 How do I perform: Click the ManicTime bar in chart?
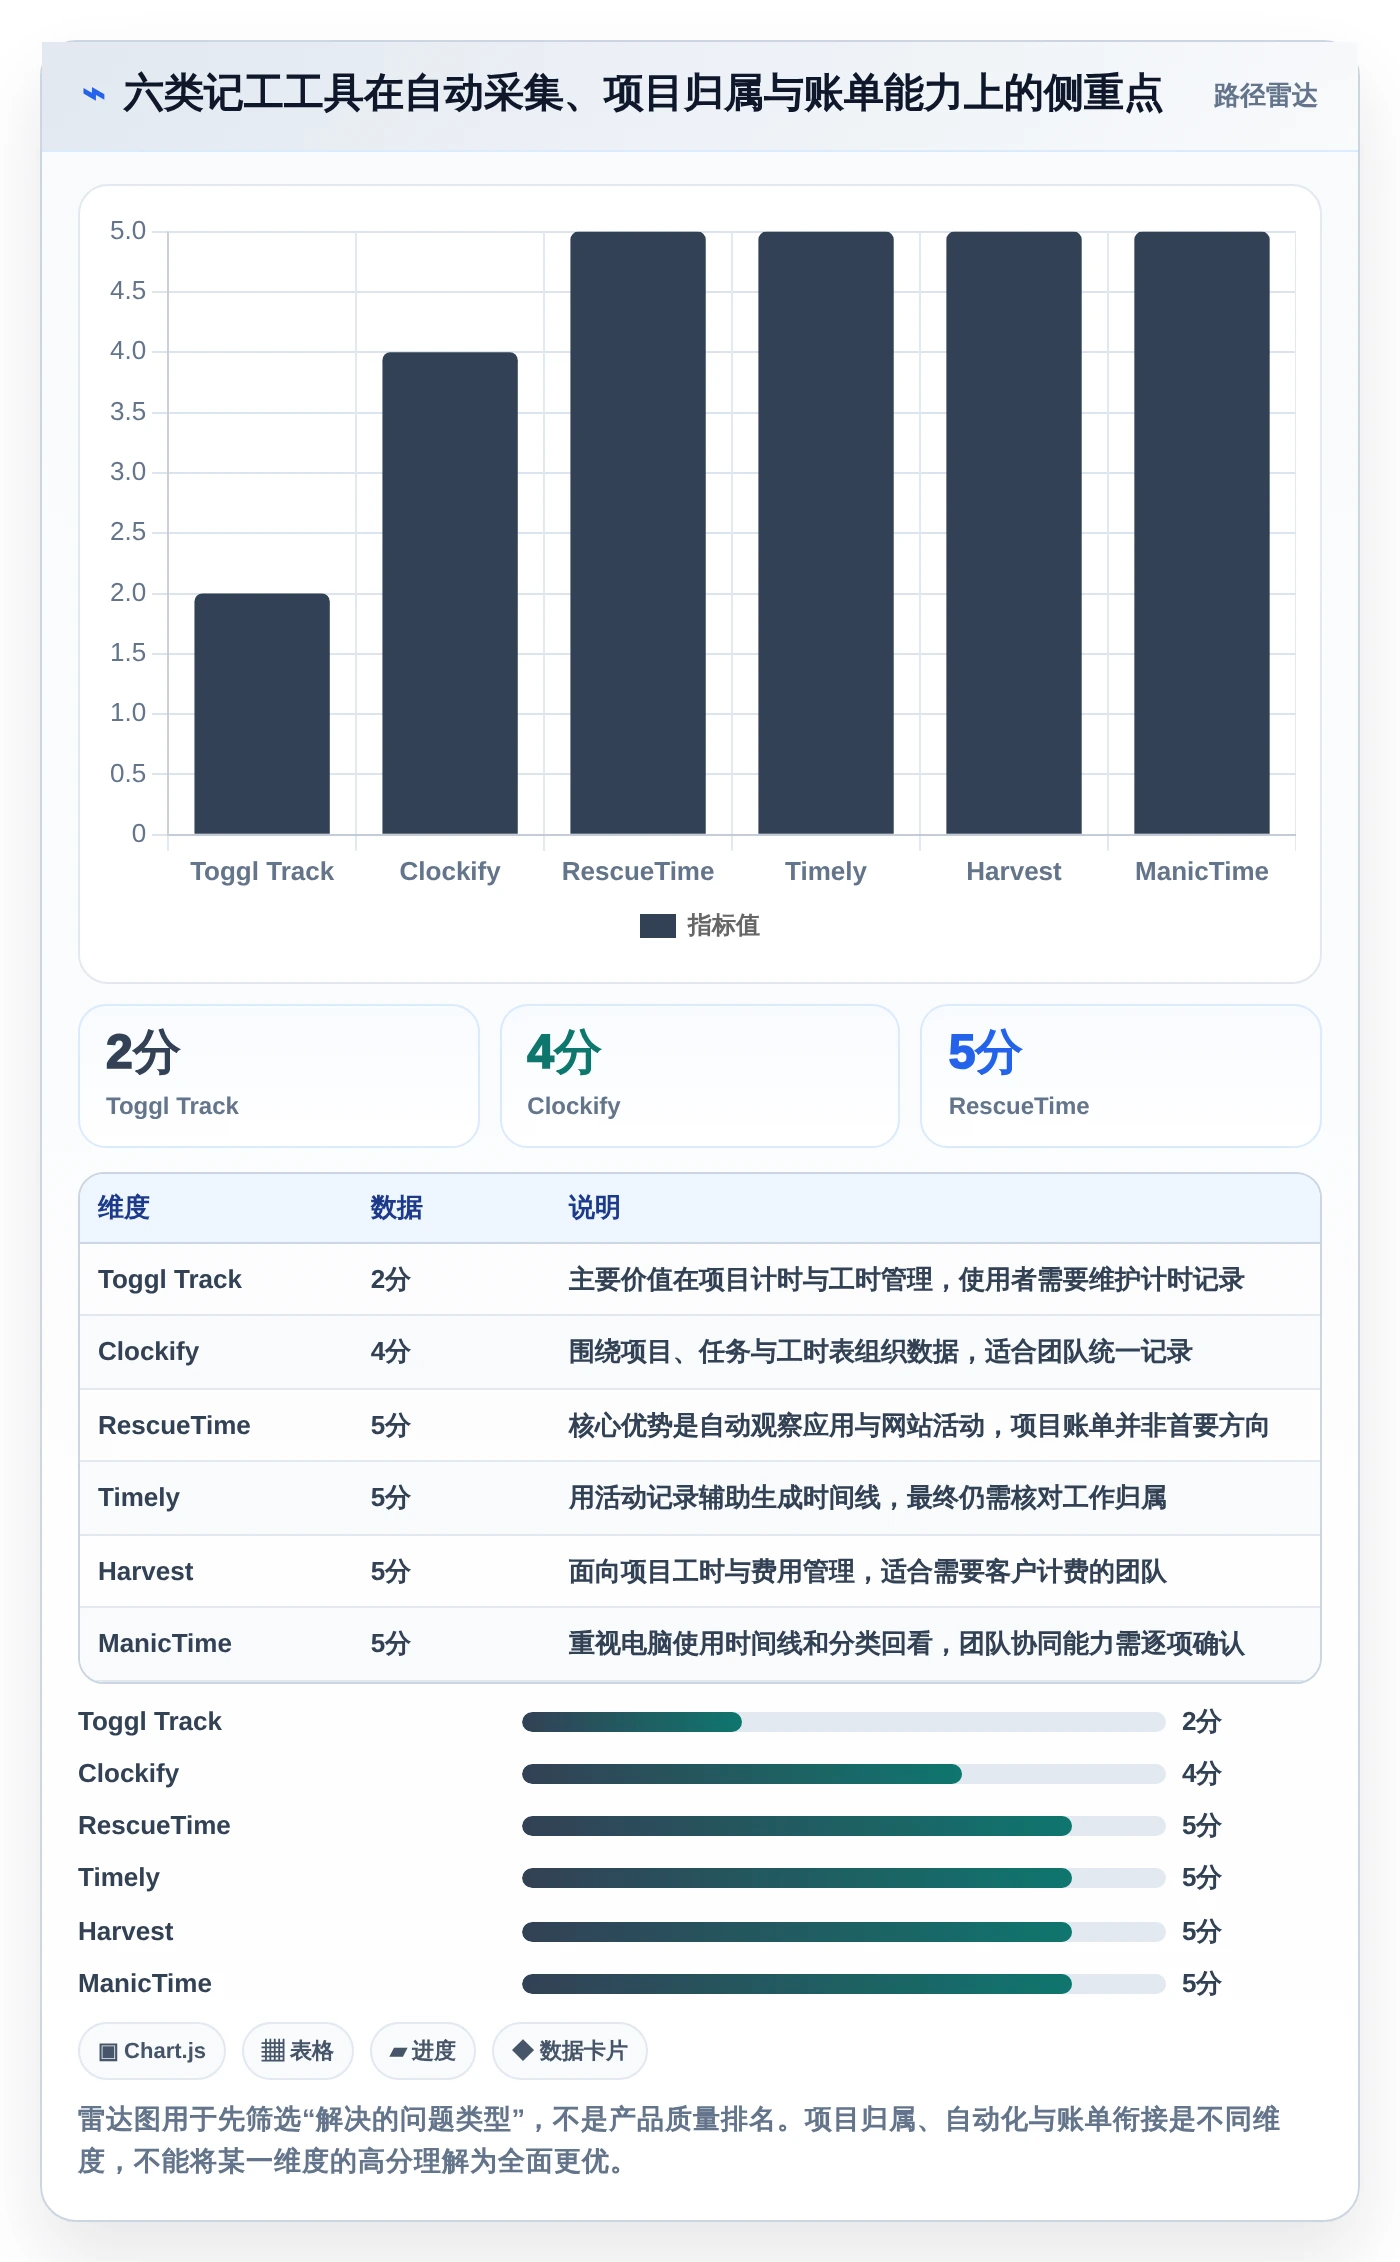pyautogui.click(x=1202, y=533)
